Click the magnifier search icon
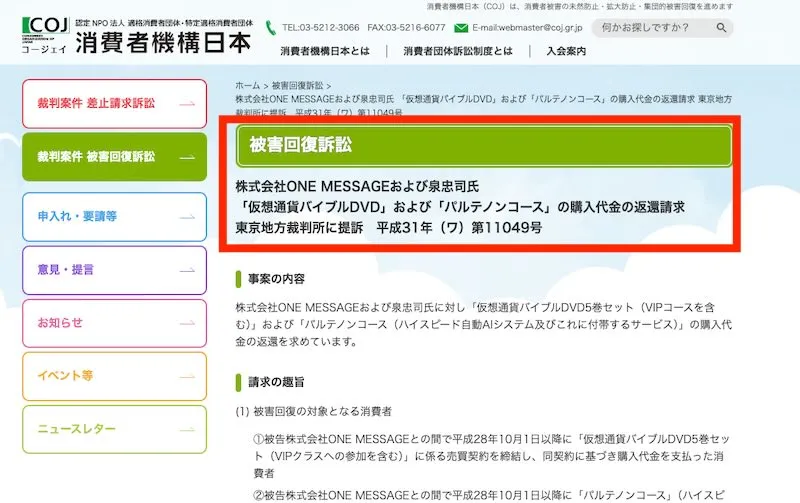Screen dimensions: 800x503 click(x=721, y=28)
